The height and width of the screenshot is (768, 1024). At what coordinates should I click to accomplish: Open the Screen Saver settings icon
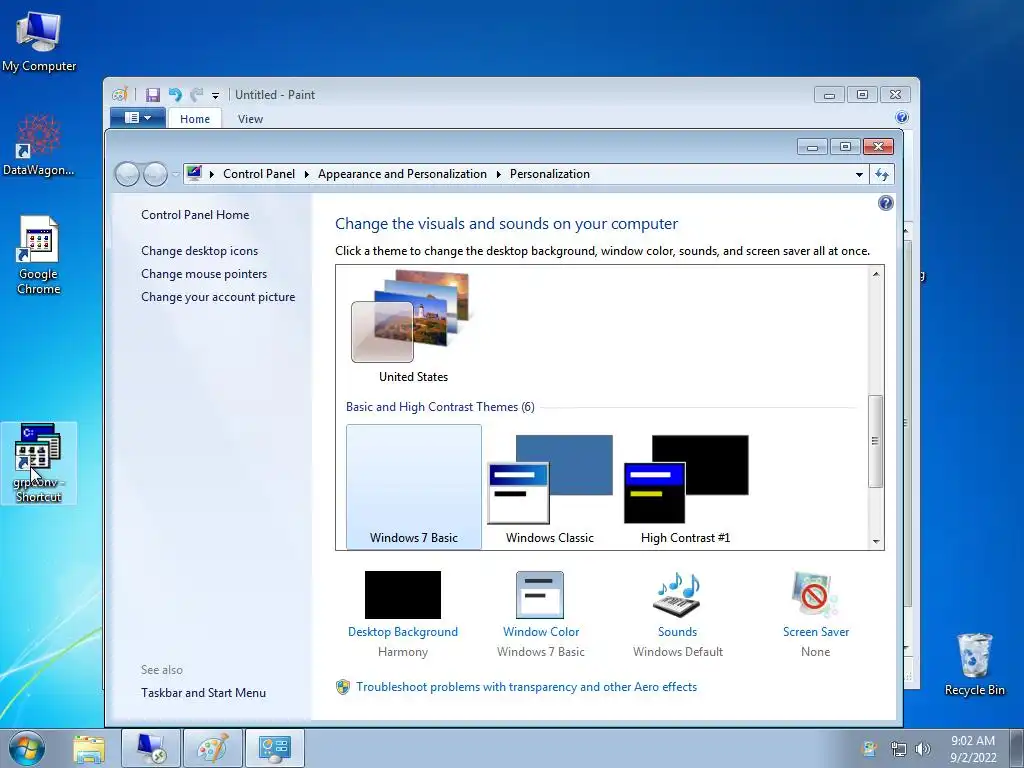coord(814,595)
